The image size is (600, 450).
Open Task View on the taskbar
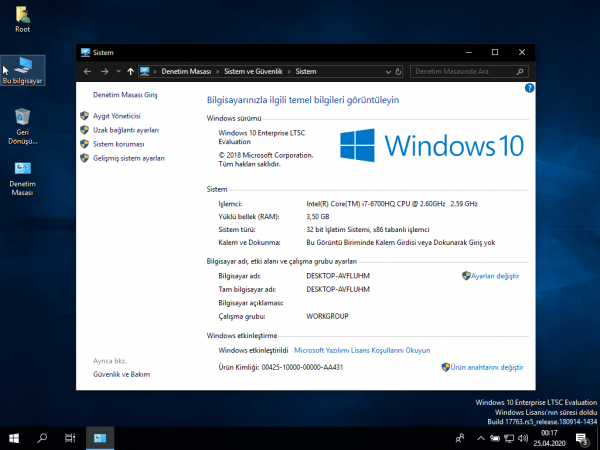click(70, 438)
